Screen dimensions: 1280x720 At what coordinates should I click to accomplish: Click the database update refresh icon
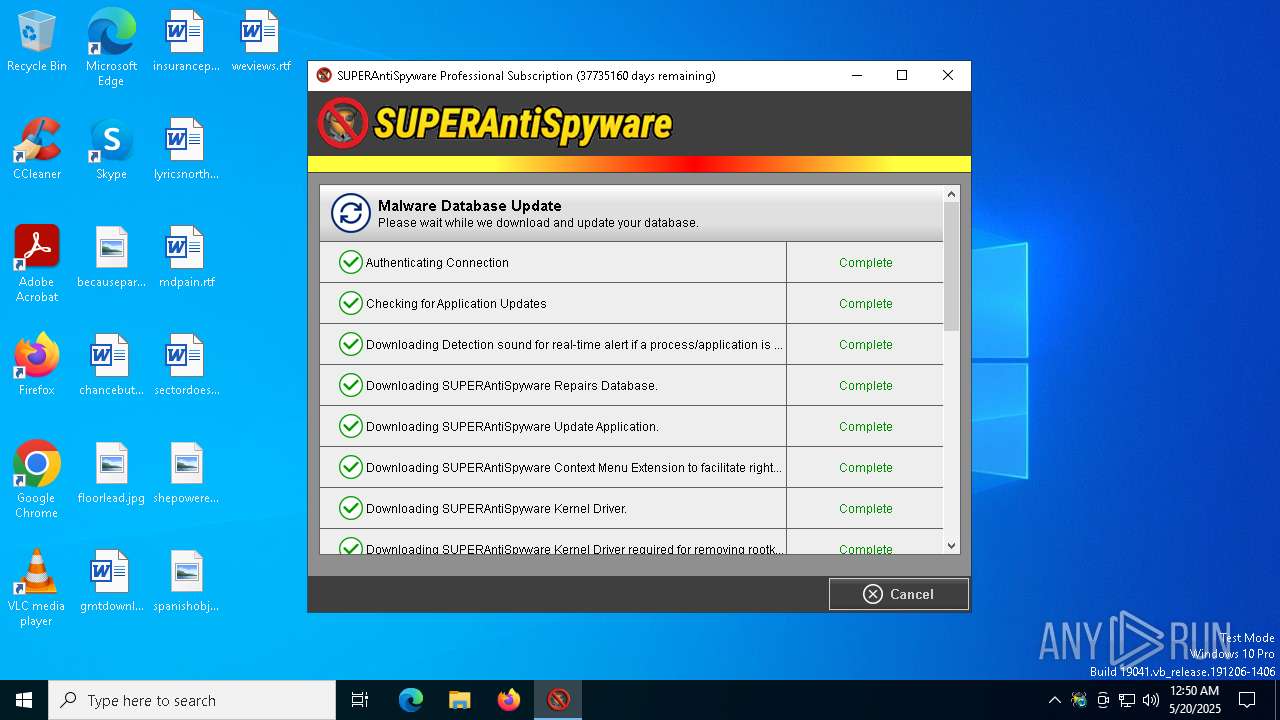351,213
